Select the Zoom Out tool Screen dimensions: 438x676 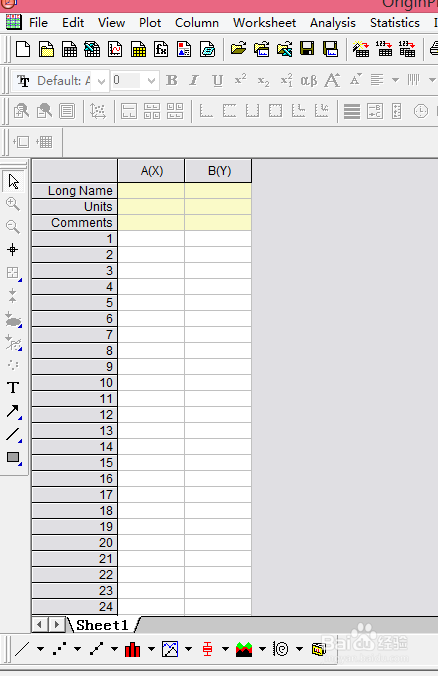point(13,227)
